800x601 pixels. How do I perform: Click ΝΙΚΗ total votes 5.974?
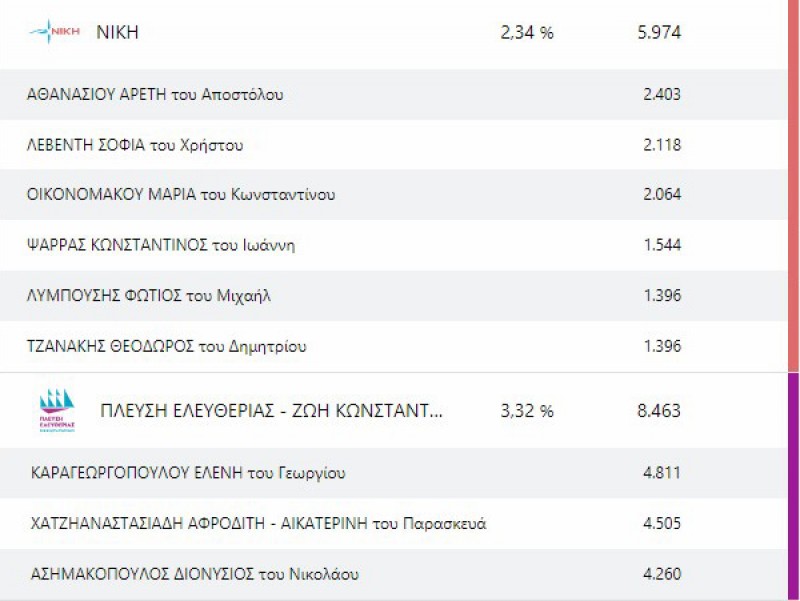pyautogui.click(x=658, y=33)
